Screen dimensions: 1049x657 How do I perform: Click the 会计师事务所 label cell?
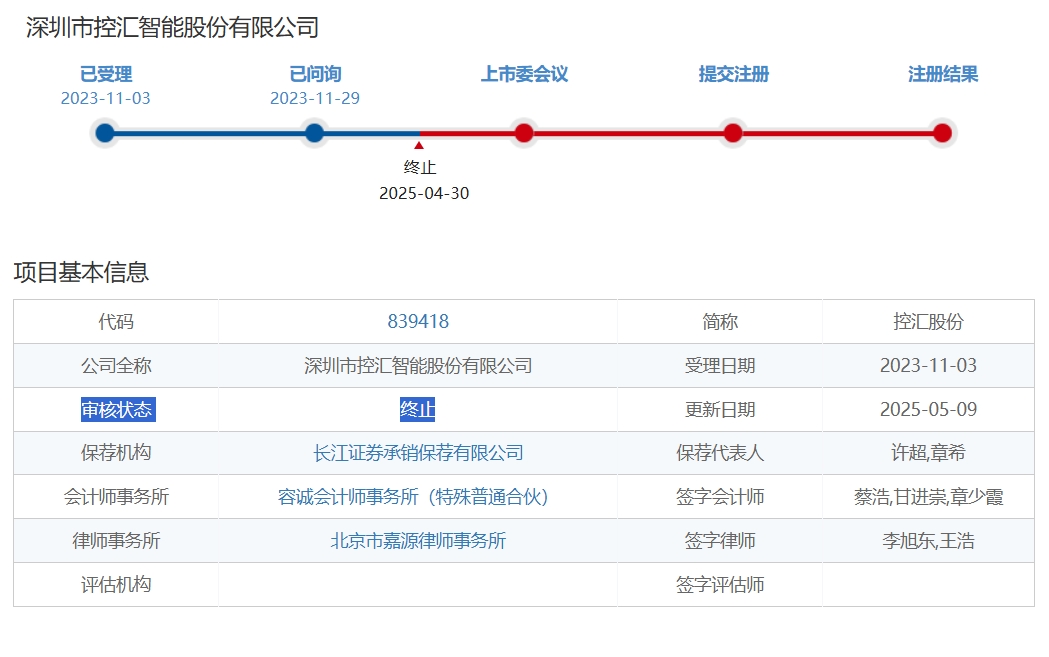[x=116, y=497]
